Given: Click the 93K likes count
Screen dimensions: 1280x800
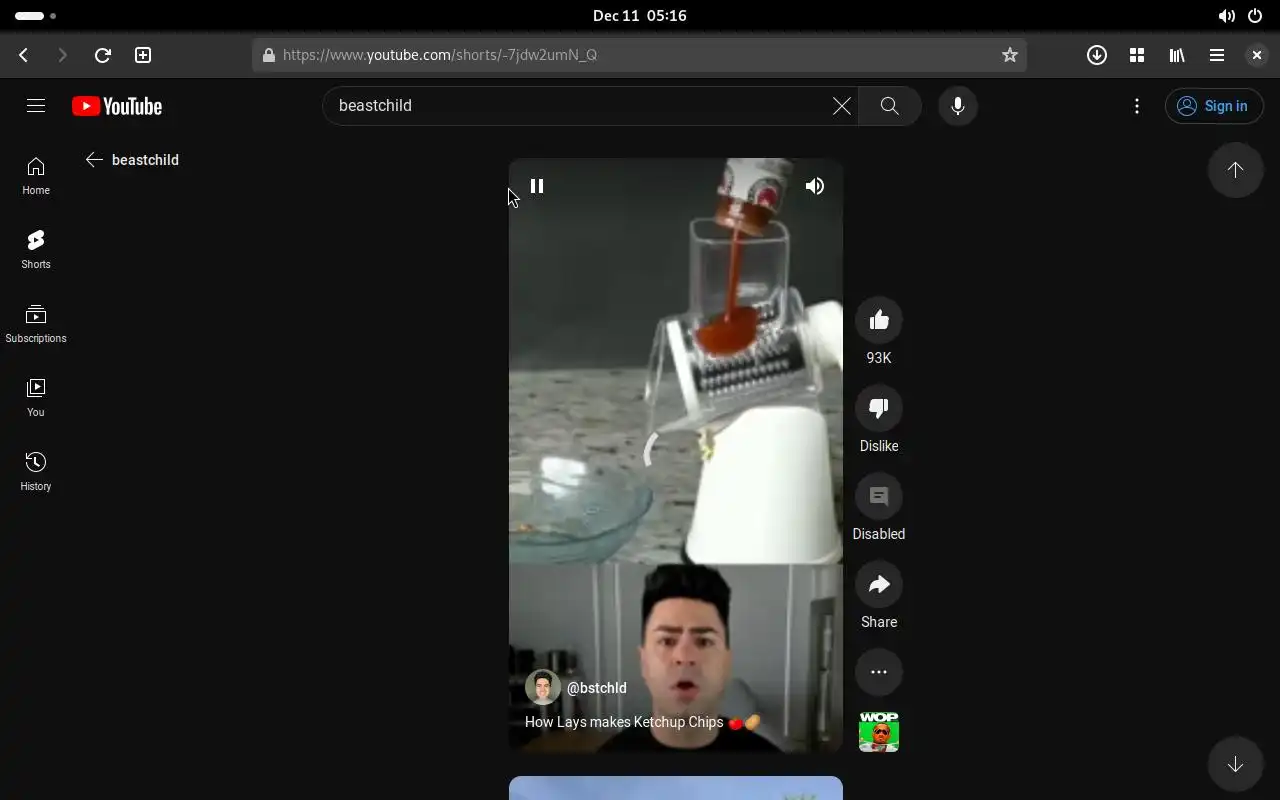Looking at the screenshot, I should tap(879, 358).
